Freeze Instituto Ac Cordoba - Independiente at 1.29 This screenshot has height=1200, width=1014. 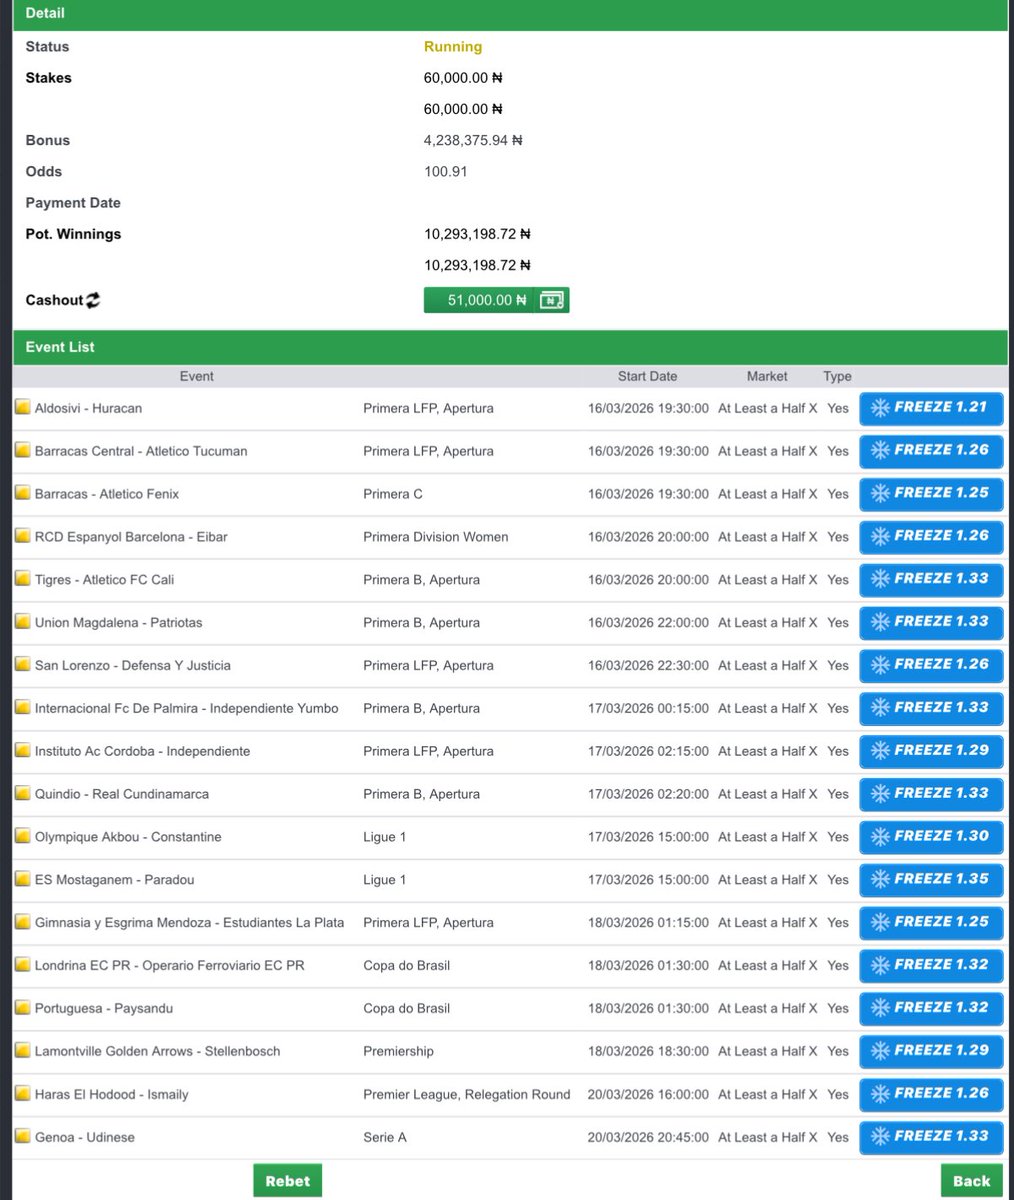(931, 751)
